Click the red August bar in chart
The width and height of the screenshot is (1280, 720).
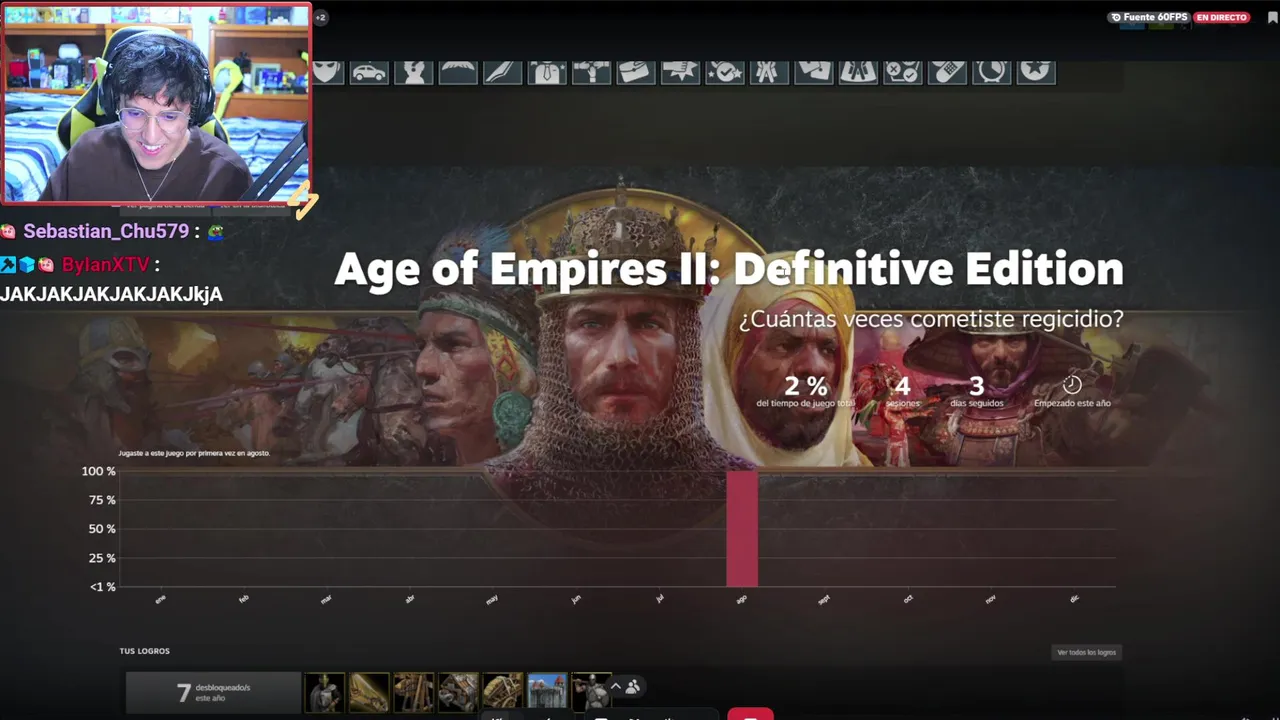coord(742,529)
